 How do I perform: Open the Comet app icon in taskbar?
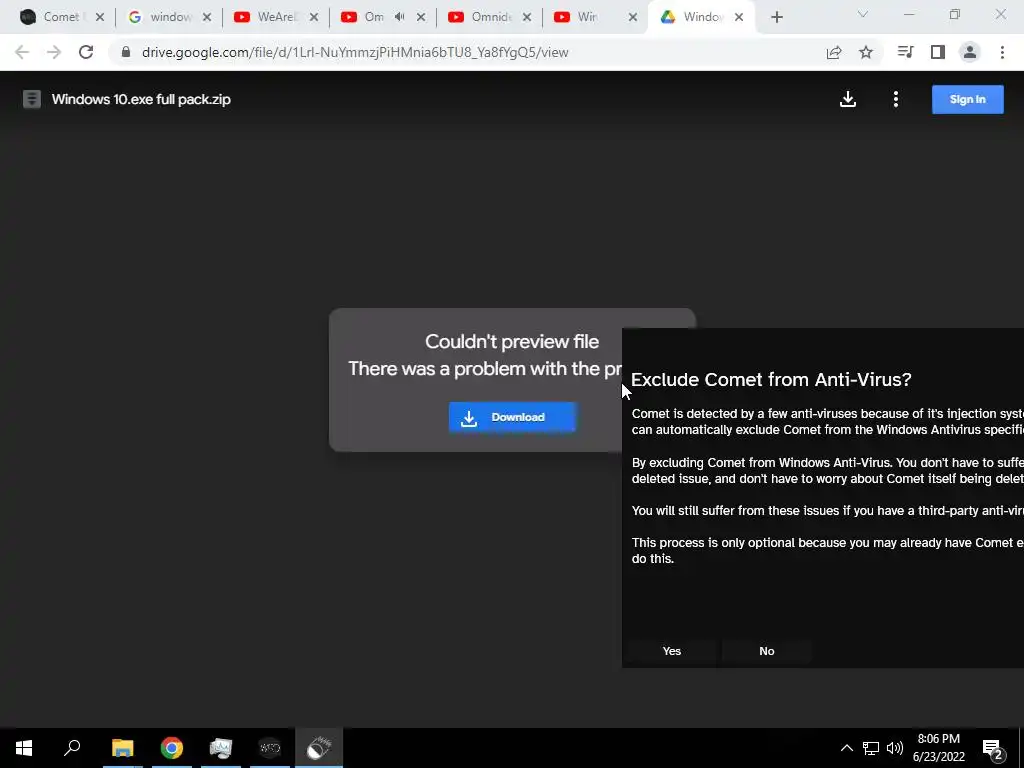[x=319, y=748]
